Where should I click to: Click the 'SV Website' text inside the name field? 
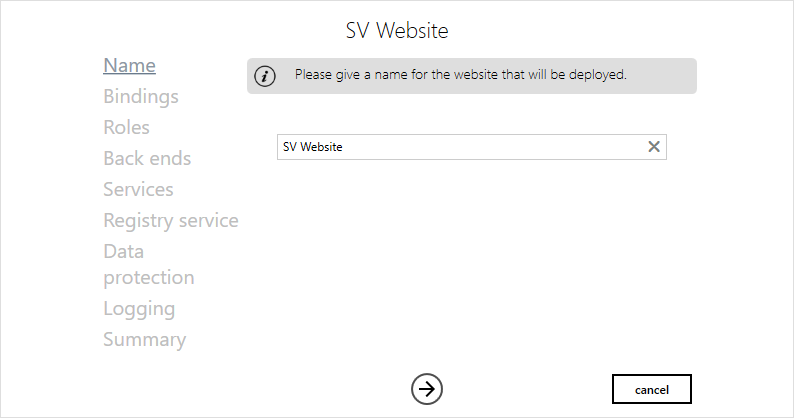(312, 147)
